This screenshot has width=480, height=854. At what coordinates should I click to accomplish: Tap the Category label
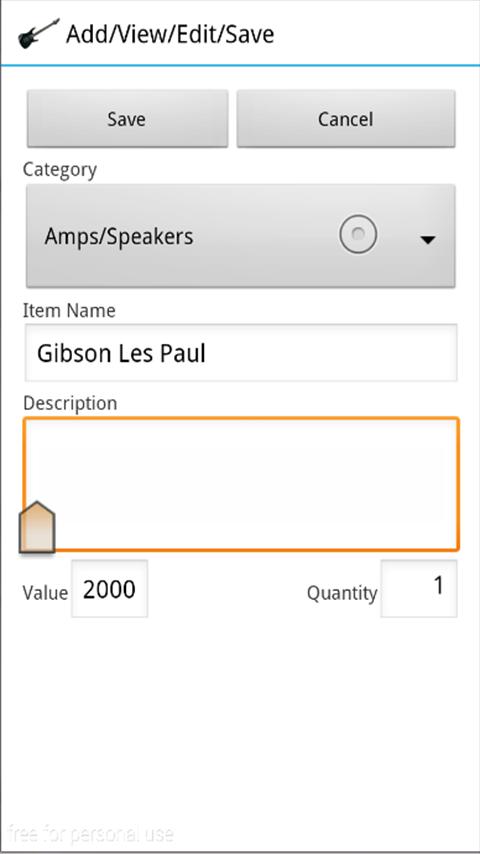click(x=60, y=170)
